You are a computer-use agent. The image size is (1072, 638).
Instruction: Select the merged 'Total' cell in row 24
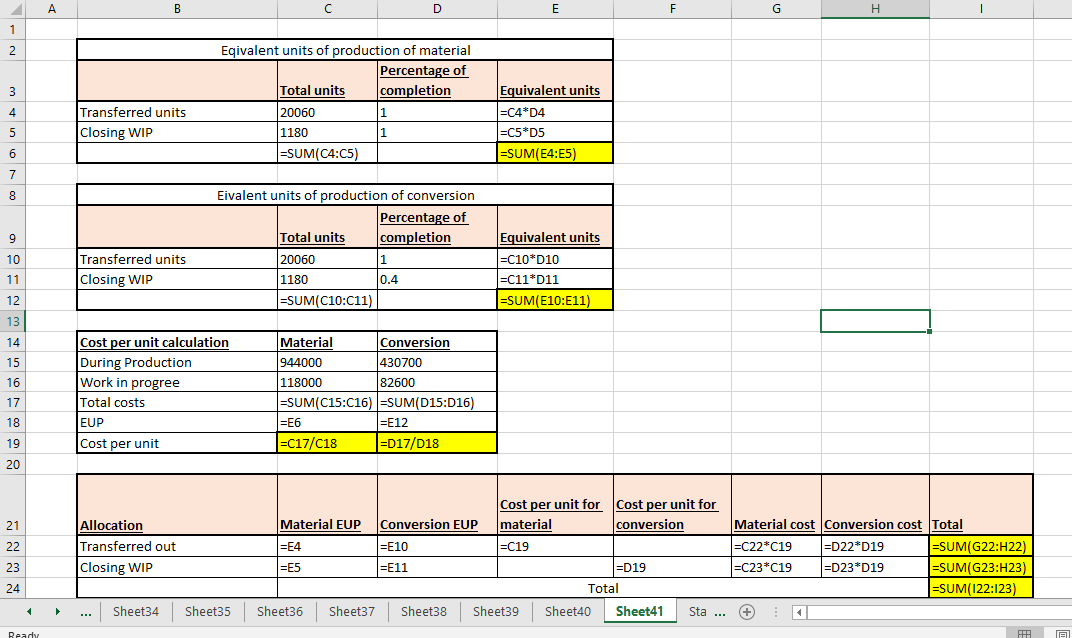[x=603, y=588]
